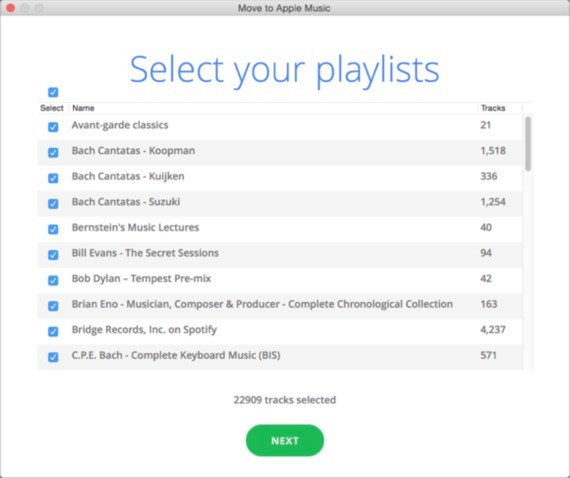Click the 22909 tracks selected text
The height and width of the screenshot is (478, 570).
[x=285, y=400]
